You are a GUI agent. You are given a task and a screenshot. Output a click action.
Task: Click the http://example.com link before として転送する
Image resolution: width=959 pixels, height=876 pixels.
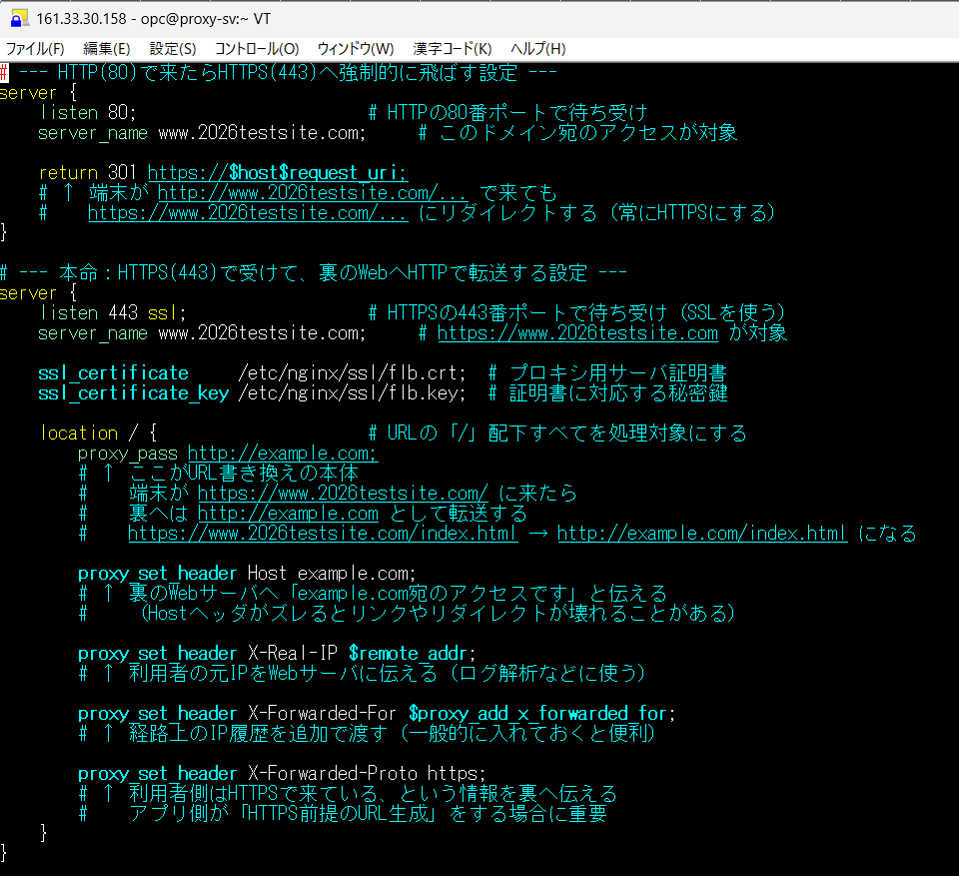(x=288, y=514)
